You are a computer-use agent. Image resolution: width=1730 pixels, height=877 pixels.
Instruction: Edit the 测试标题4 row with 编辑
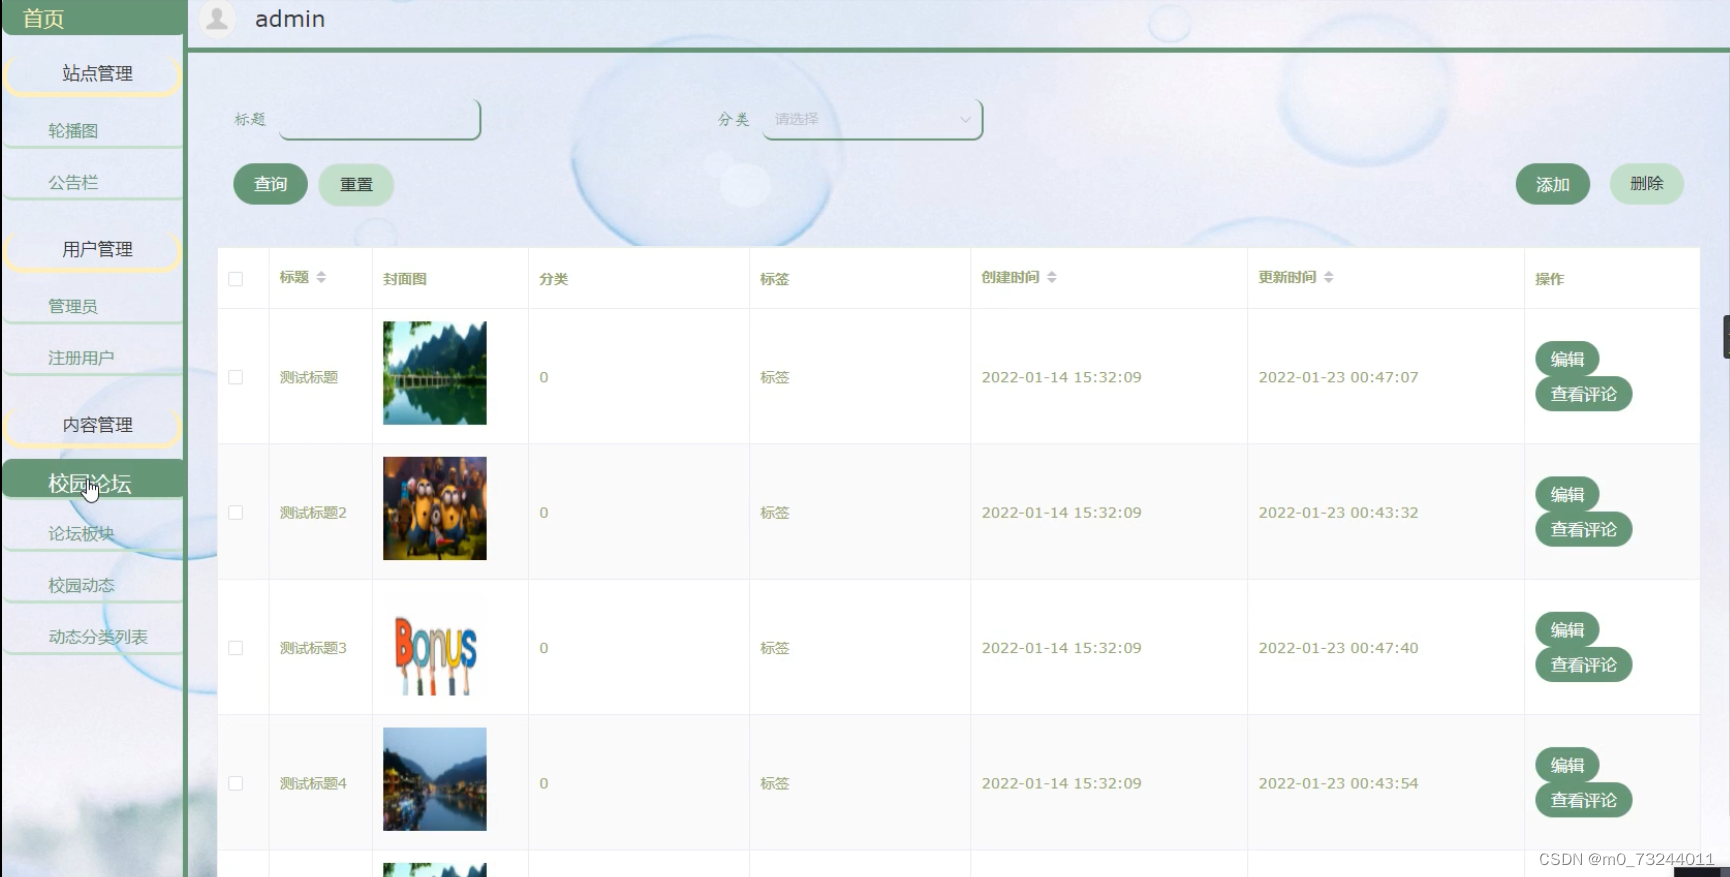point(1567,765)
